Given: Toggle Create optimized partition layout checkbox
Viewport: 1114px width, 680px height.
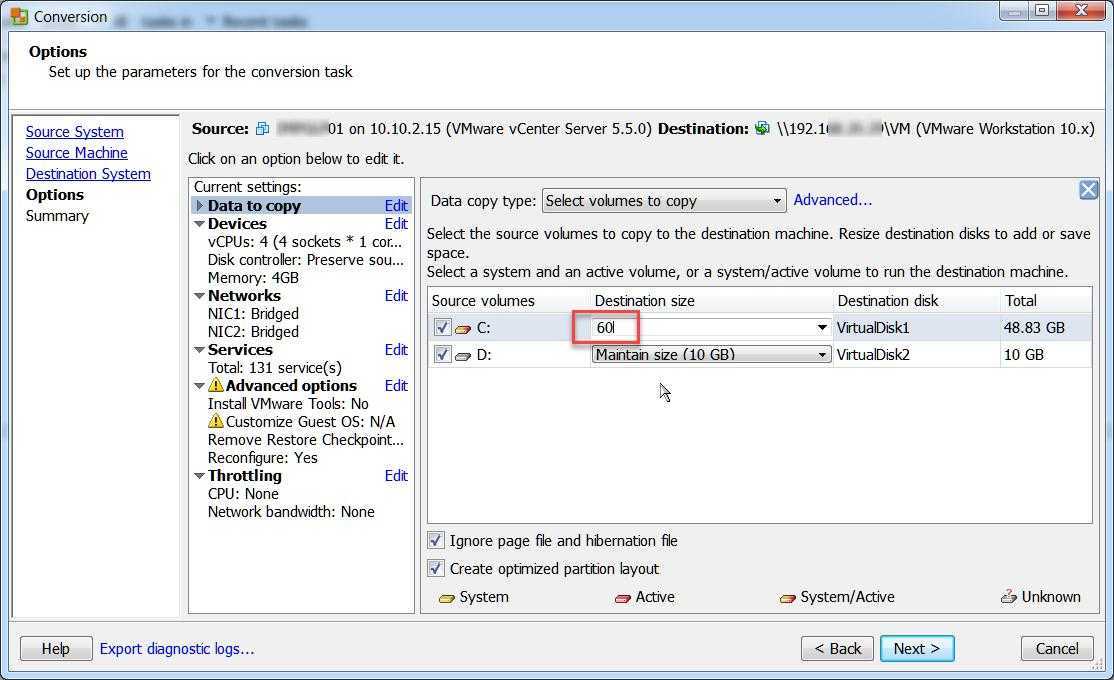Looking at the screenshot, I should (x=436, y=568).
